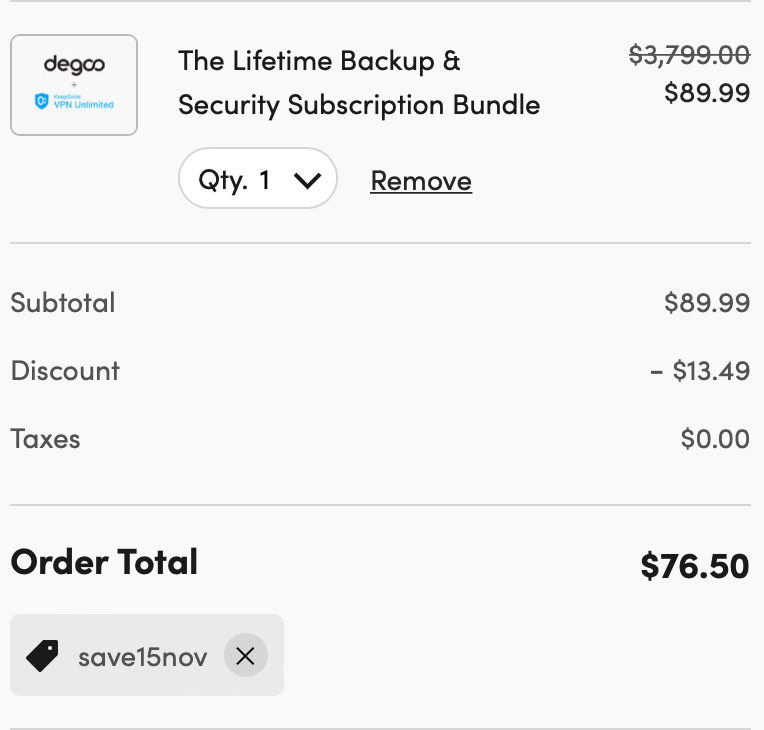Click the Taxes label
This screenshot has width=764, height=730.
tap(45, 439)
